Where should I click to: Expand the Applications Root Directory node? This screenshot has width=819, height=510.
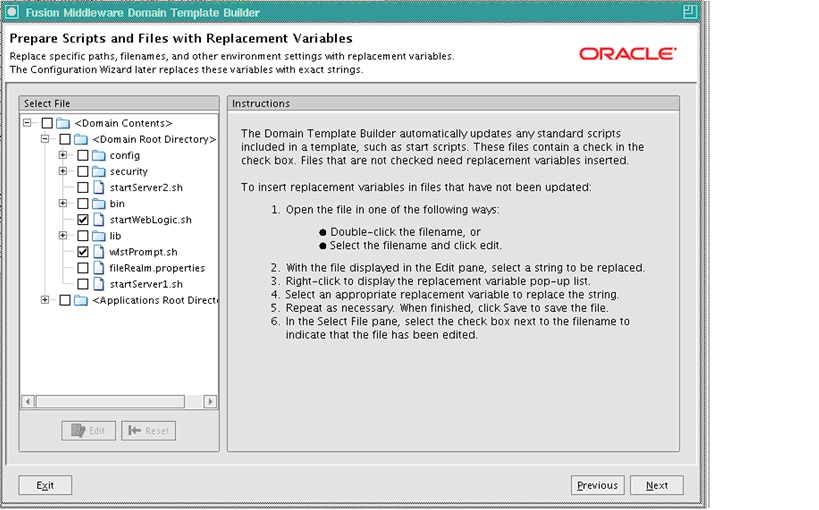(45, 300)
